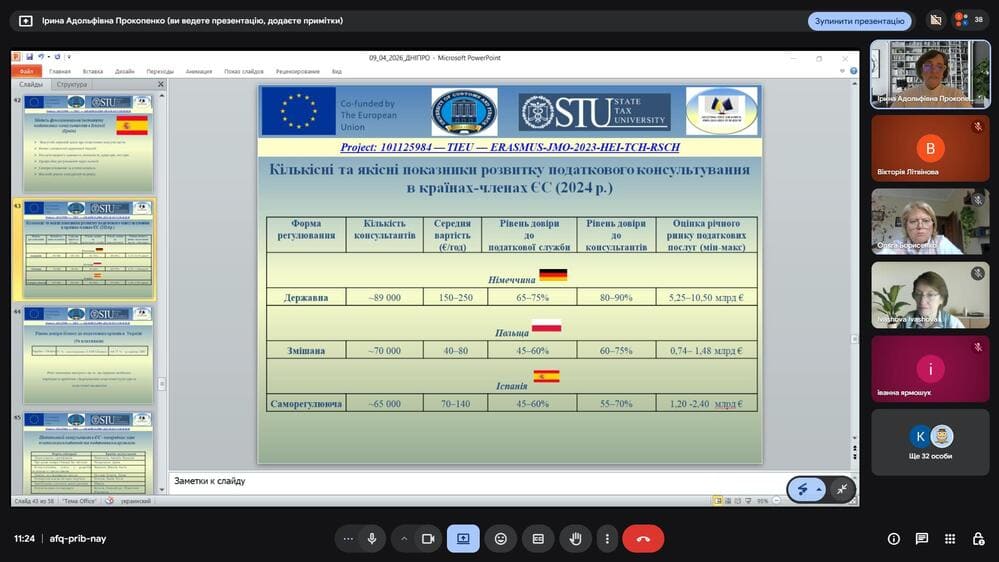Open audio settings dots beside microphone
This screenshot has height=562, width=999.
(348, 538)
